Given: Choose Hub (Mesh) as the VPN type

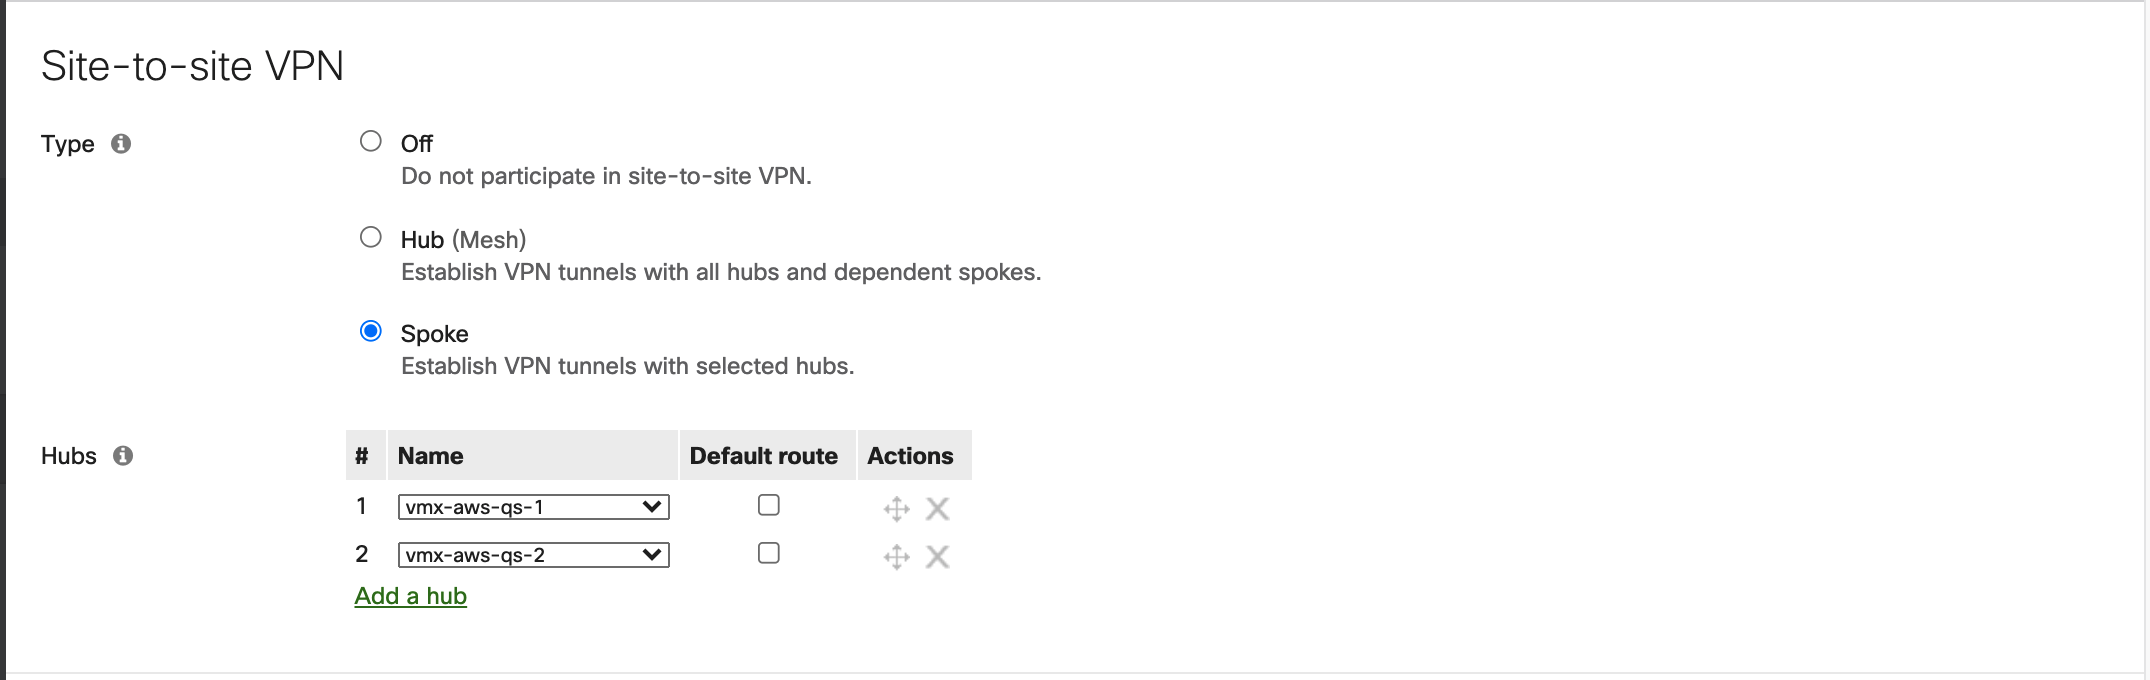Looking at the screenshot, I should [371, 237].
